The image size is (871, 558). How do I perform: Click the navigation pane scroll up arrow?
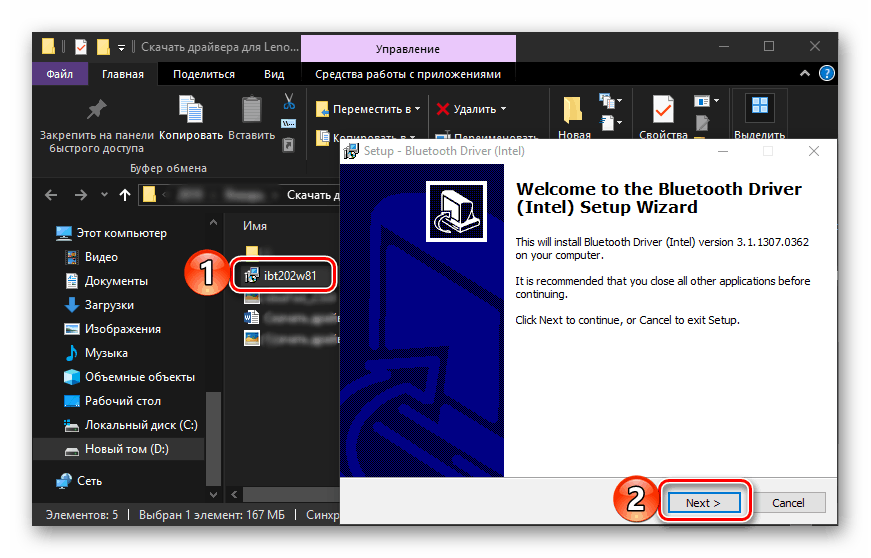tap(213, 223)
